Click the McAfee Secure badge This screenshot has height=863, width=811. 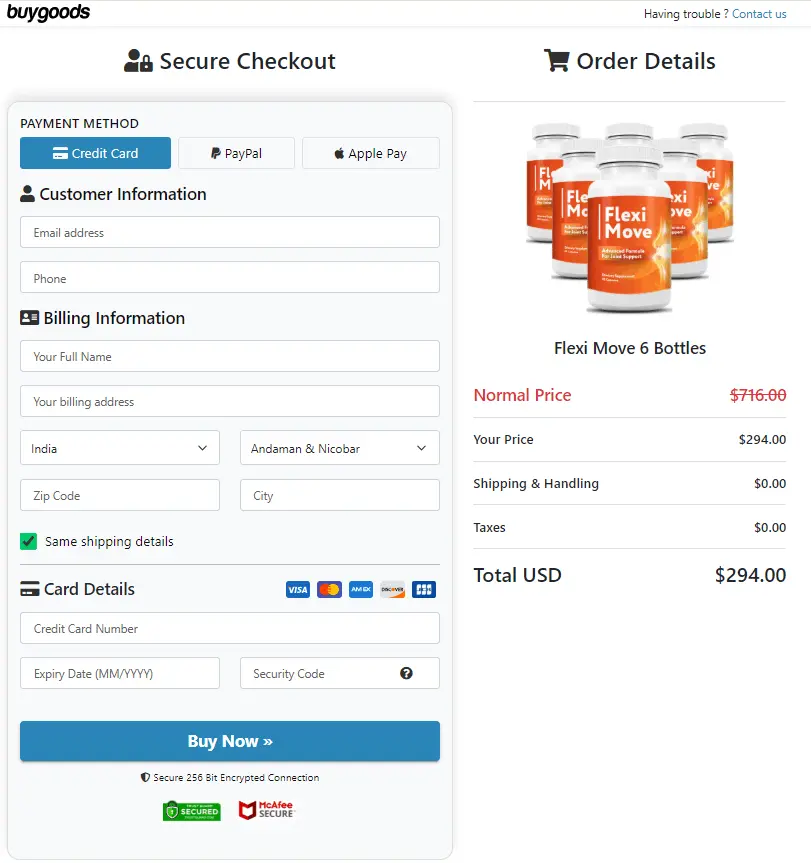[265, 810]
